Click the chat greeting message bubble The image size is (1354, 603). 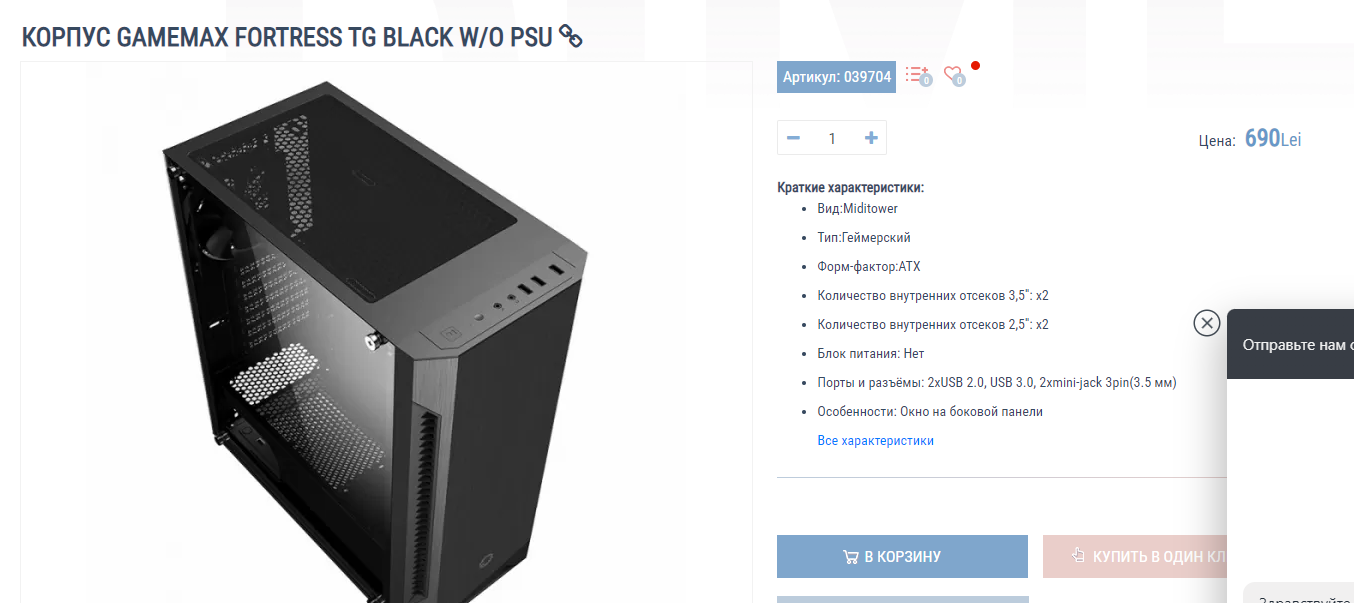click(x=1299, y=593)
